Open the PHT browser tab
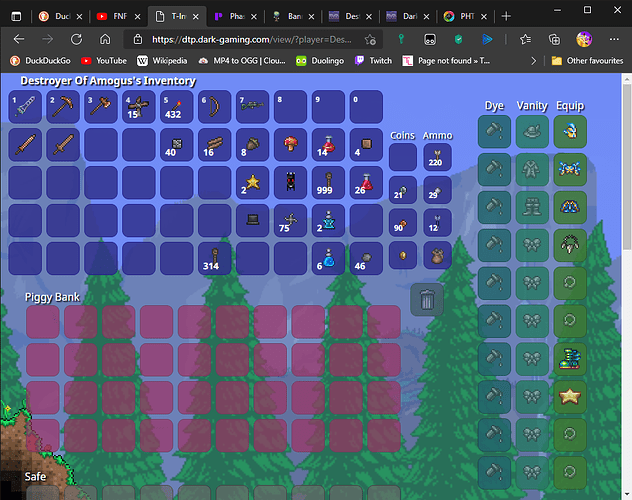The height and width of the screenshot is (500, 632). tap(466, 17)
